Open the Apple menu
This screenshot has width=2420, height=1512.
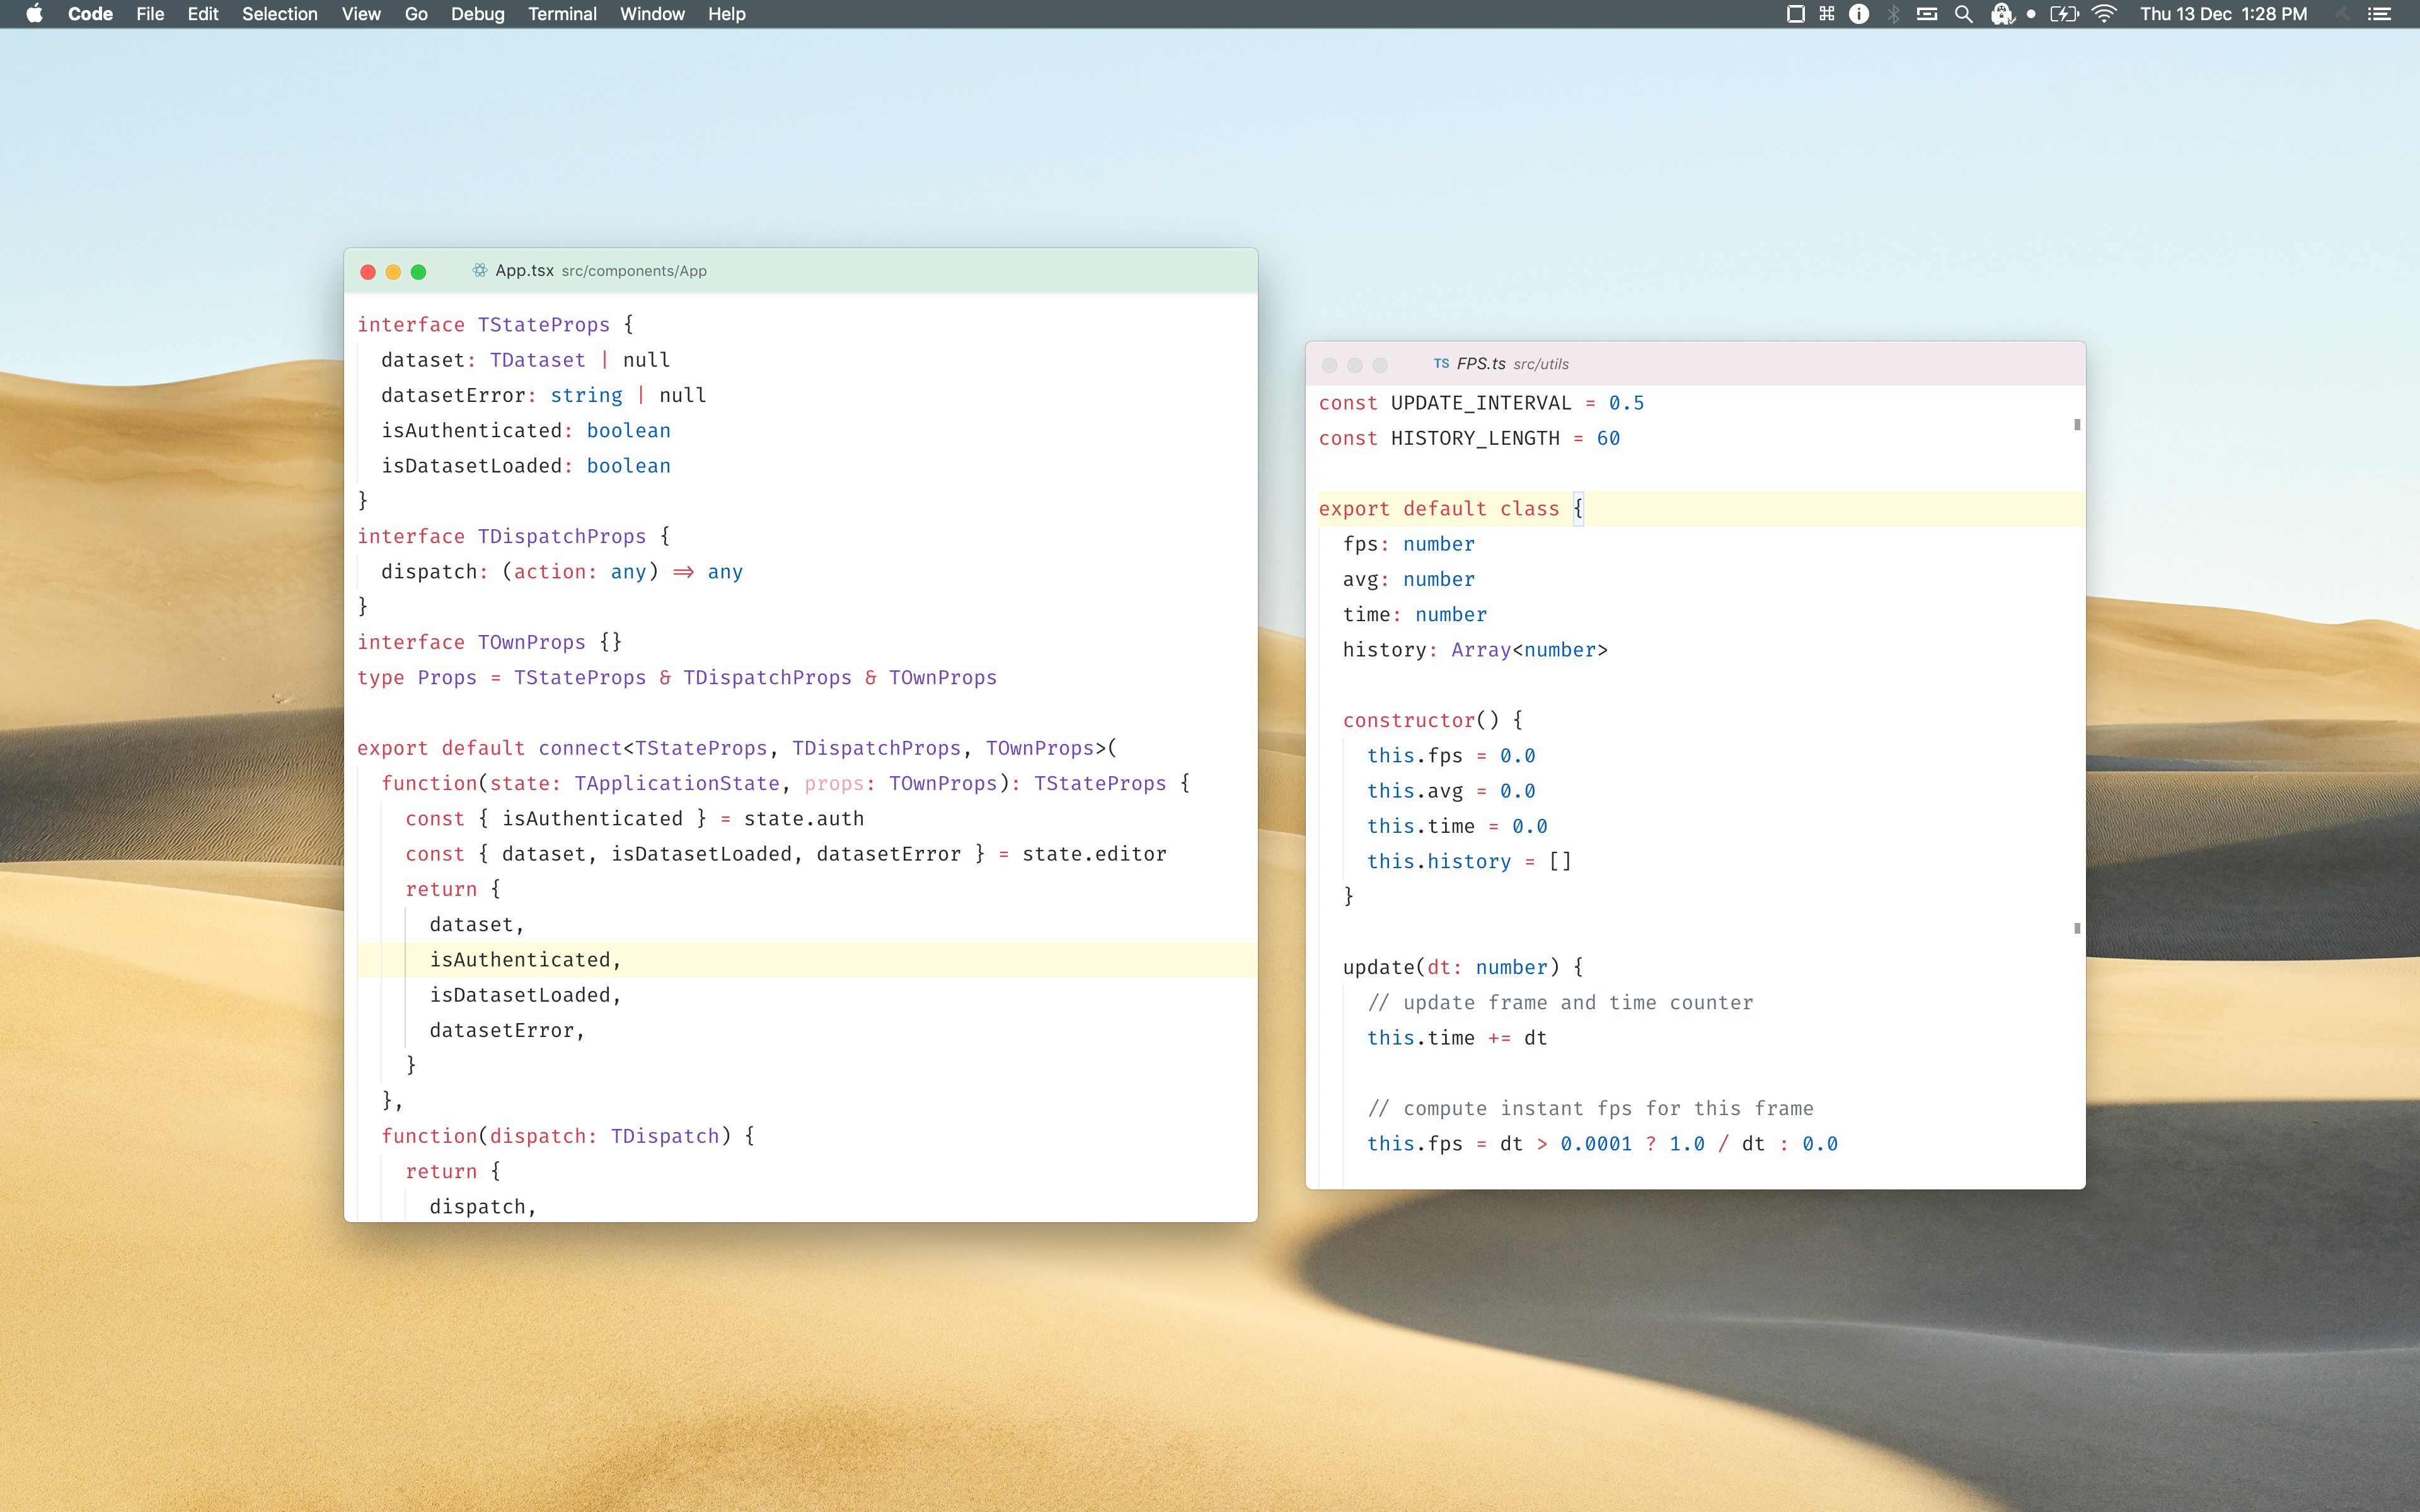coord(34,14)
